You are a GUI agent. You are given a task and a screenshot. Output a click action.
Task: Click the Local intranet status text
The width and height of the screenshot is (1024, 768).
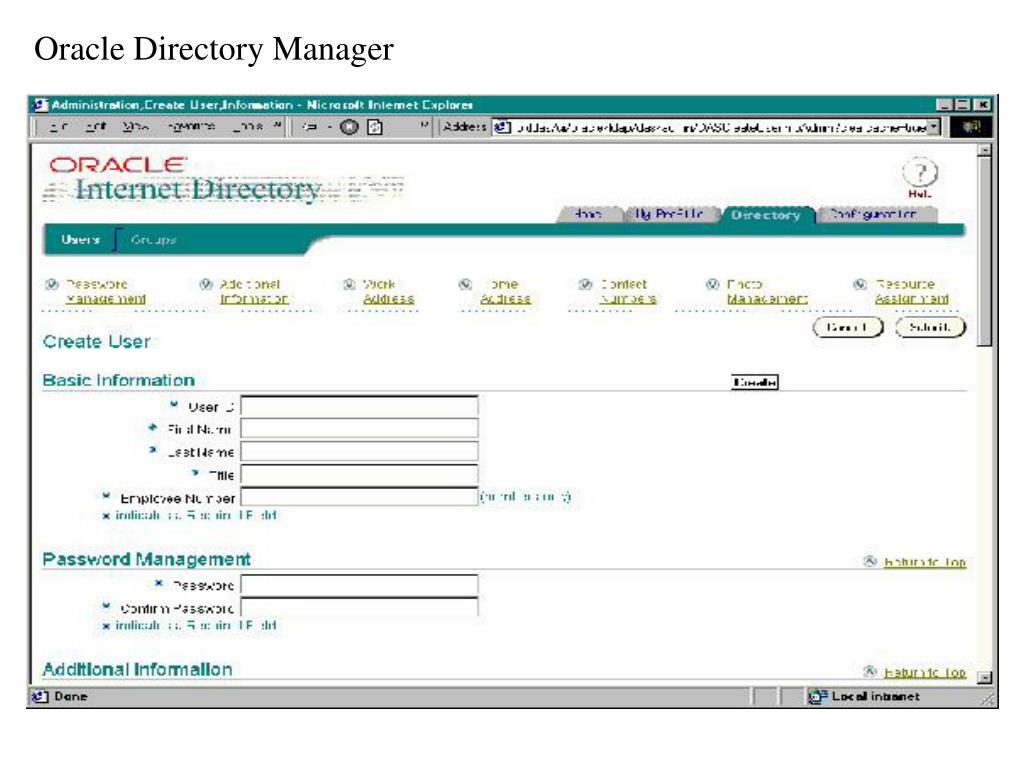875,697
